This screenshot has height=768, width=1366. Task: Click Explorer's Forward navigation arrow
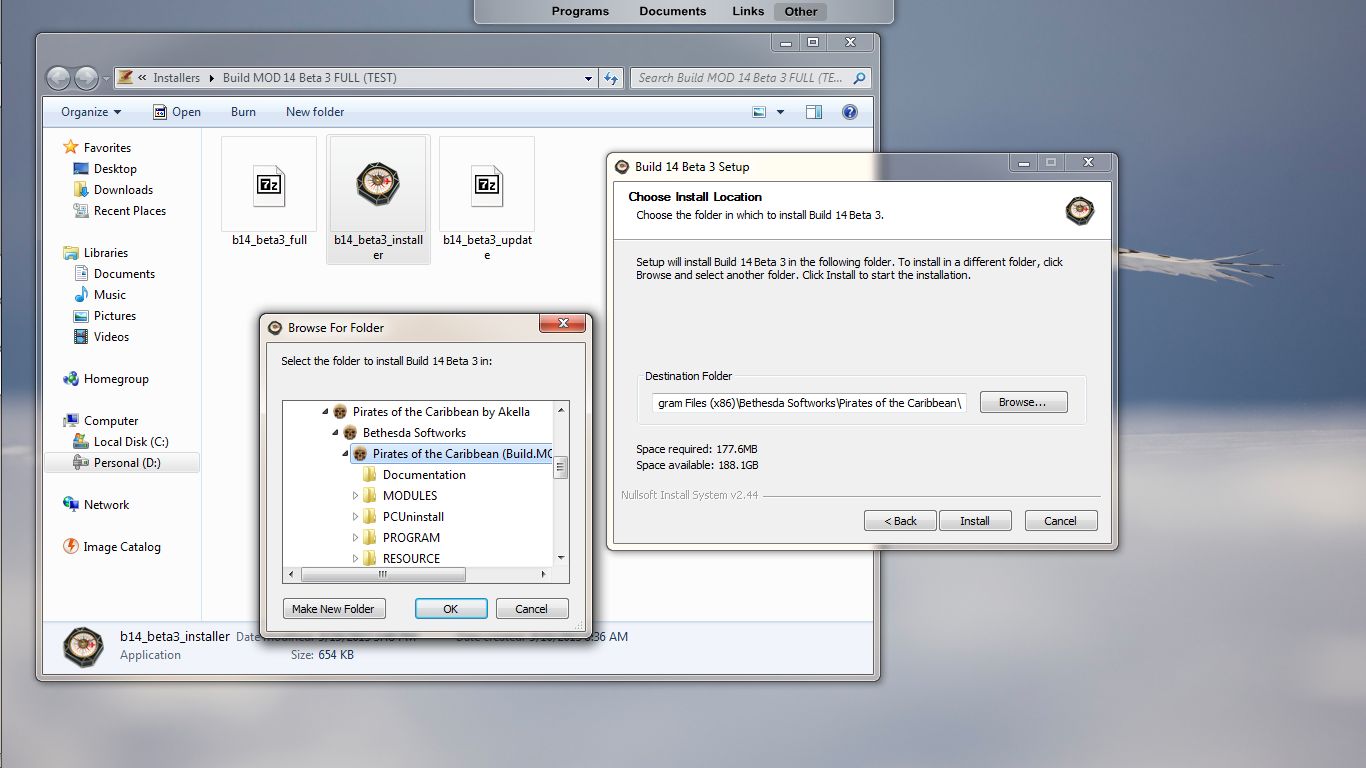coord(86,78)
